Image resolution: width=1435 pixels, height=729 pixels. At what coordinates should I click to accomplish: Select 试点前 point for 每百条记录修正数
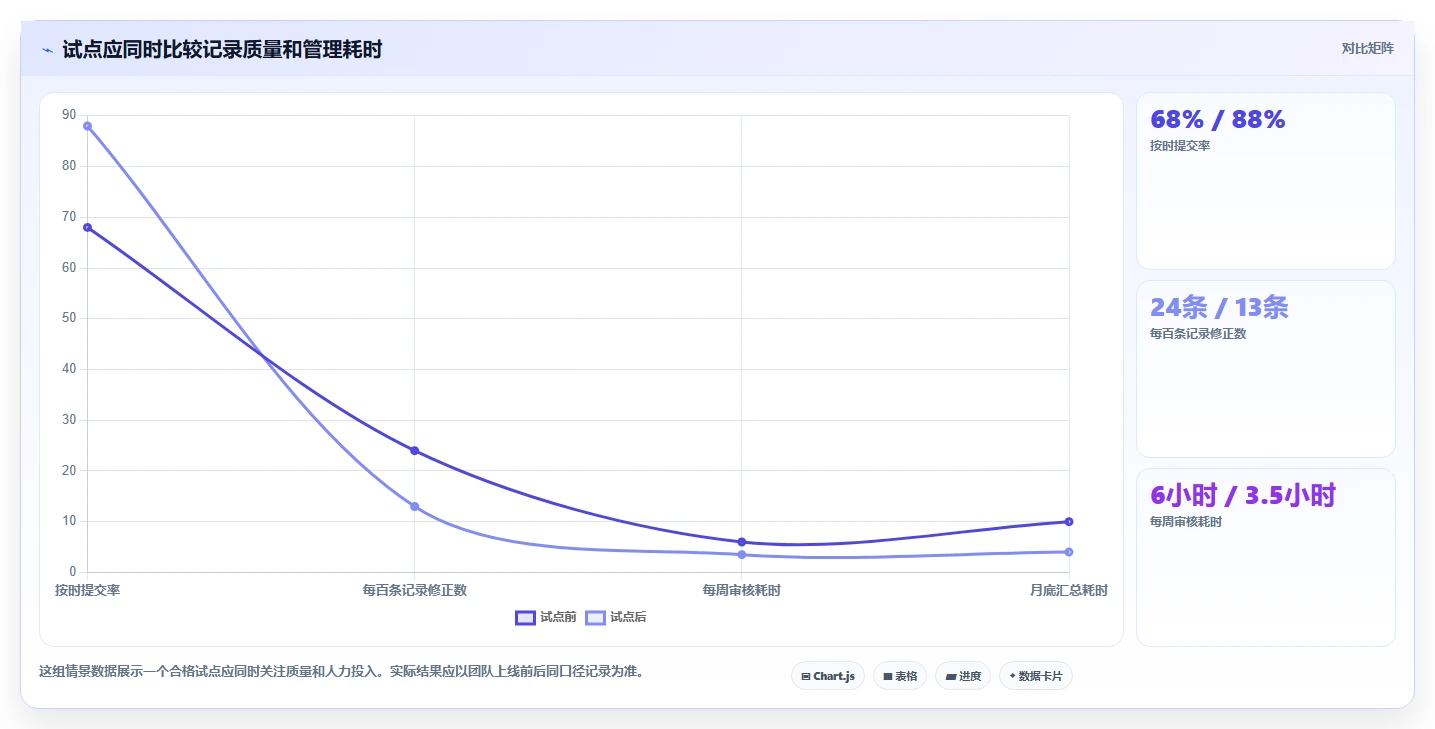[x=414, y=450]
